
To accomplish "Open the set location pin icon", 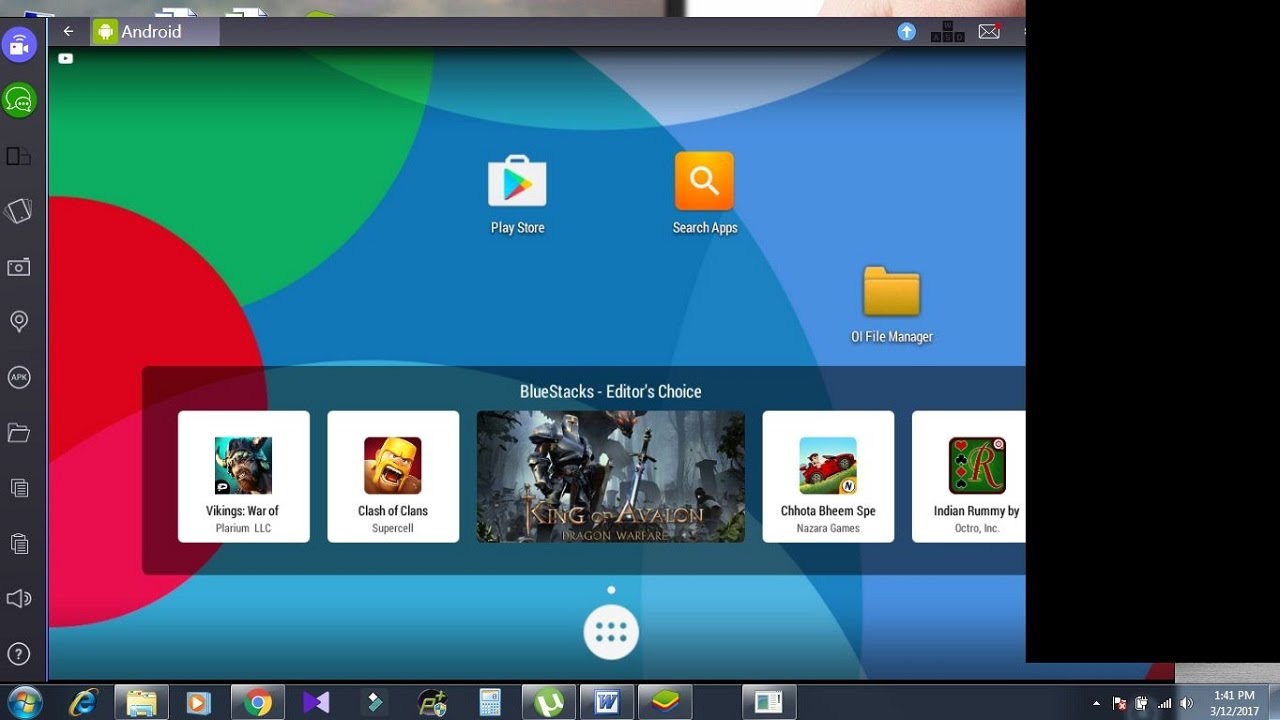I will click(x=18, y=321).
